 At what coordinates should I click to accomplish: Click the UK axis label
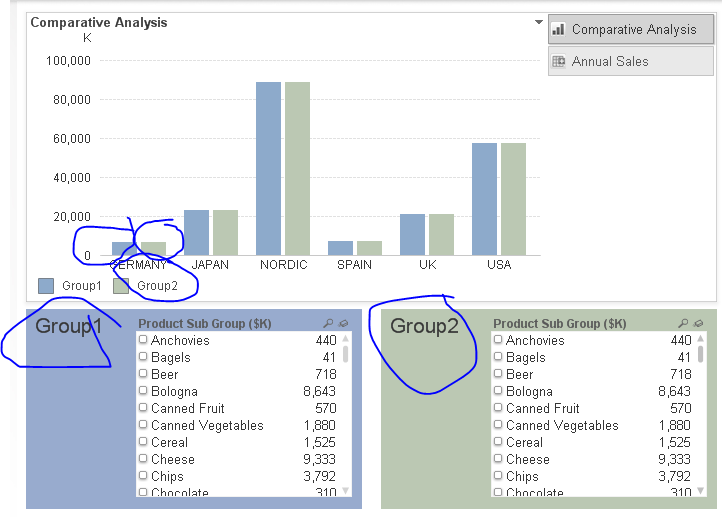428,265
